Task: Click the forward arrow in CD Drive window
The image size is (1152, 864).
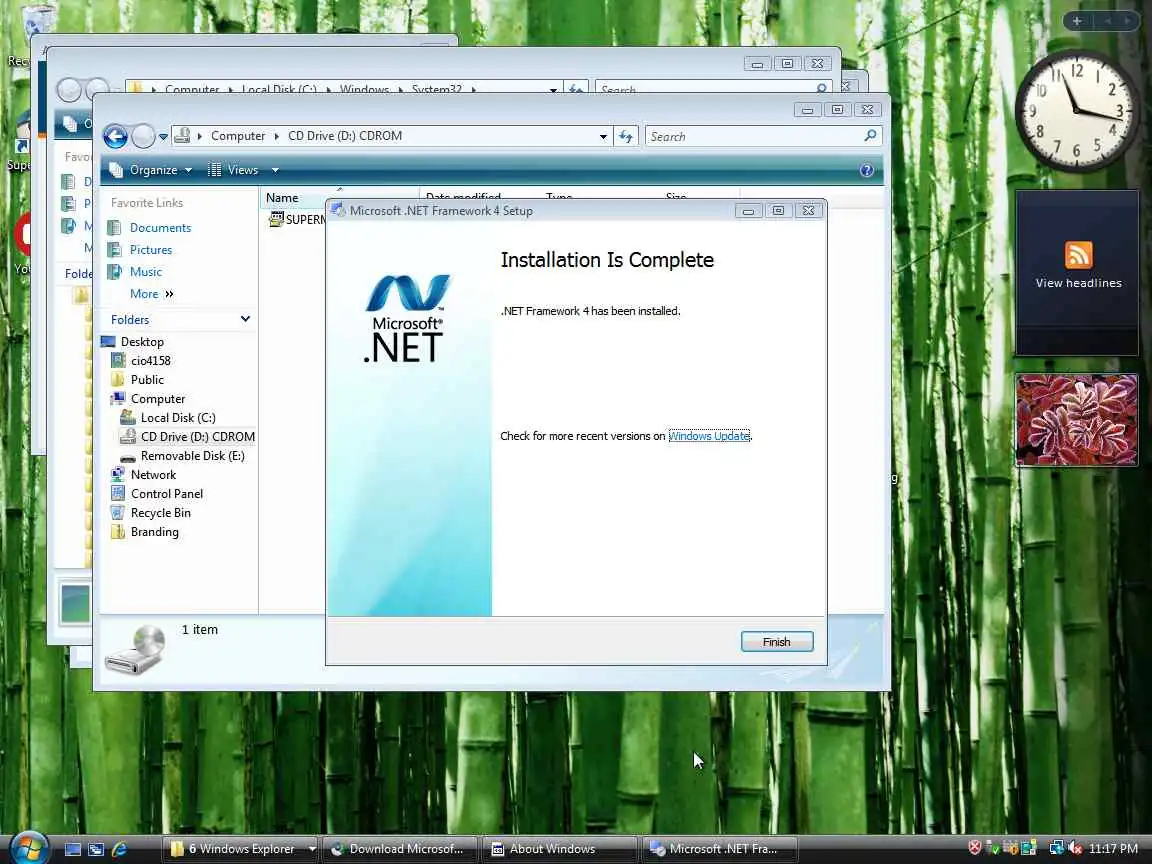Action: pos(143,136)
